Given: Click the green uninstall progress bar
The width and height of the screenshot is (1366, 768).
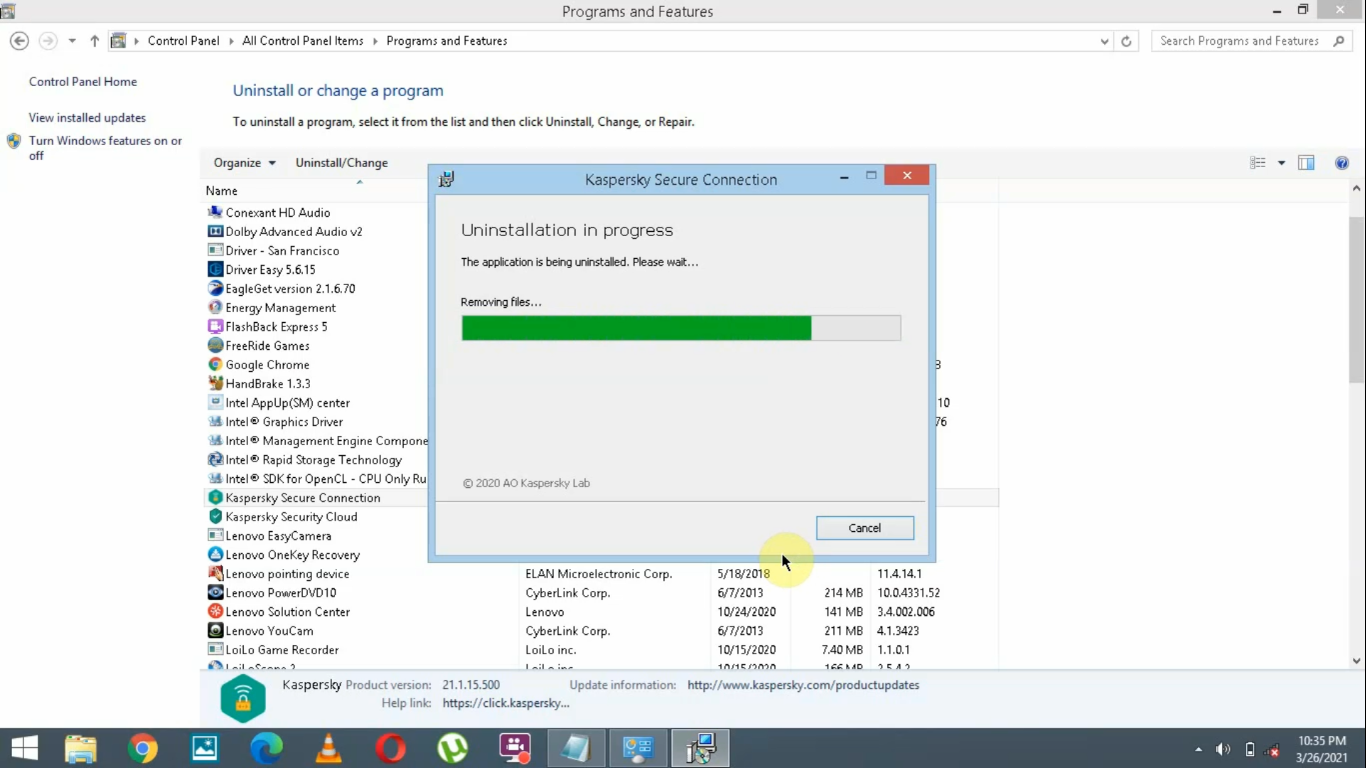Looking at the screenshot, I should [636, 327].
